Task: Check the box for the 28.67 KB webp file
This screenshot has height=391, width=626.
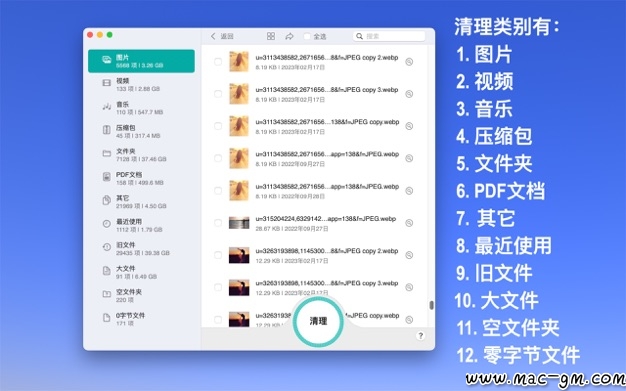Action: pyautogui.click(x=218, y=223)
